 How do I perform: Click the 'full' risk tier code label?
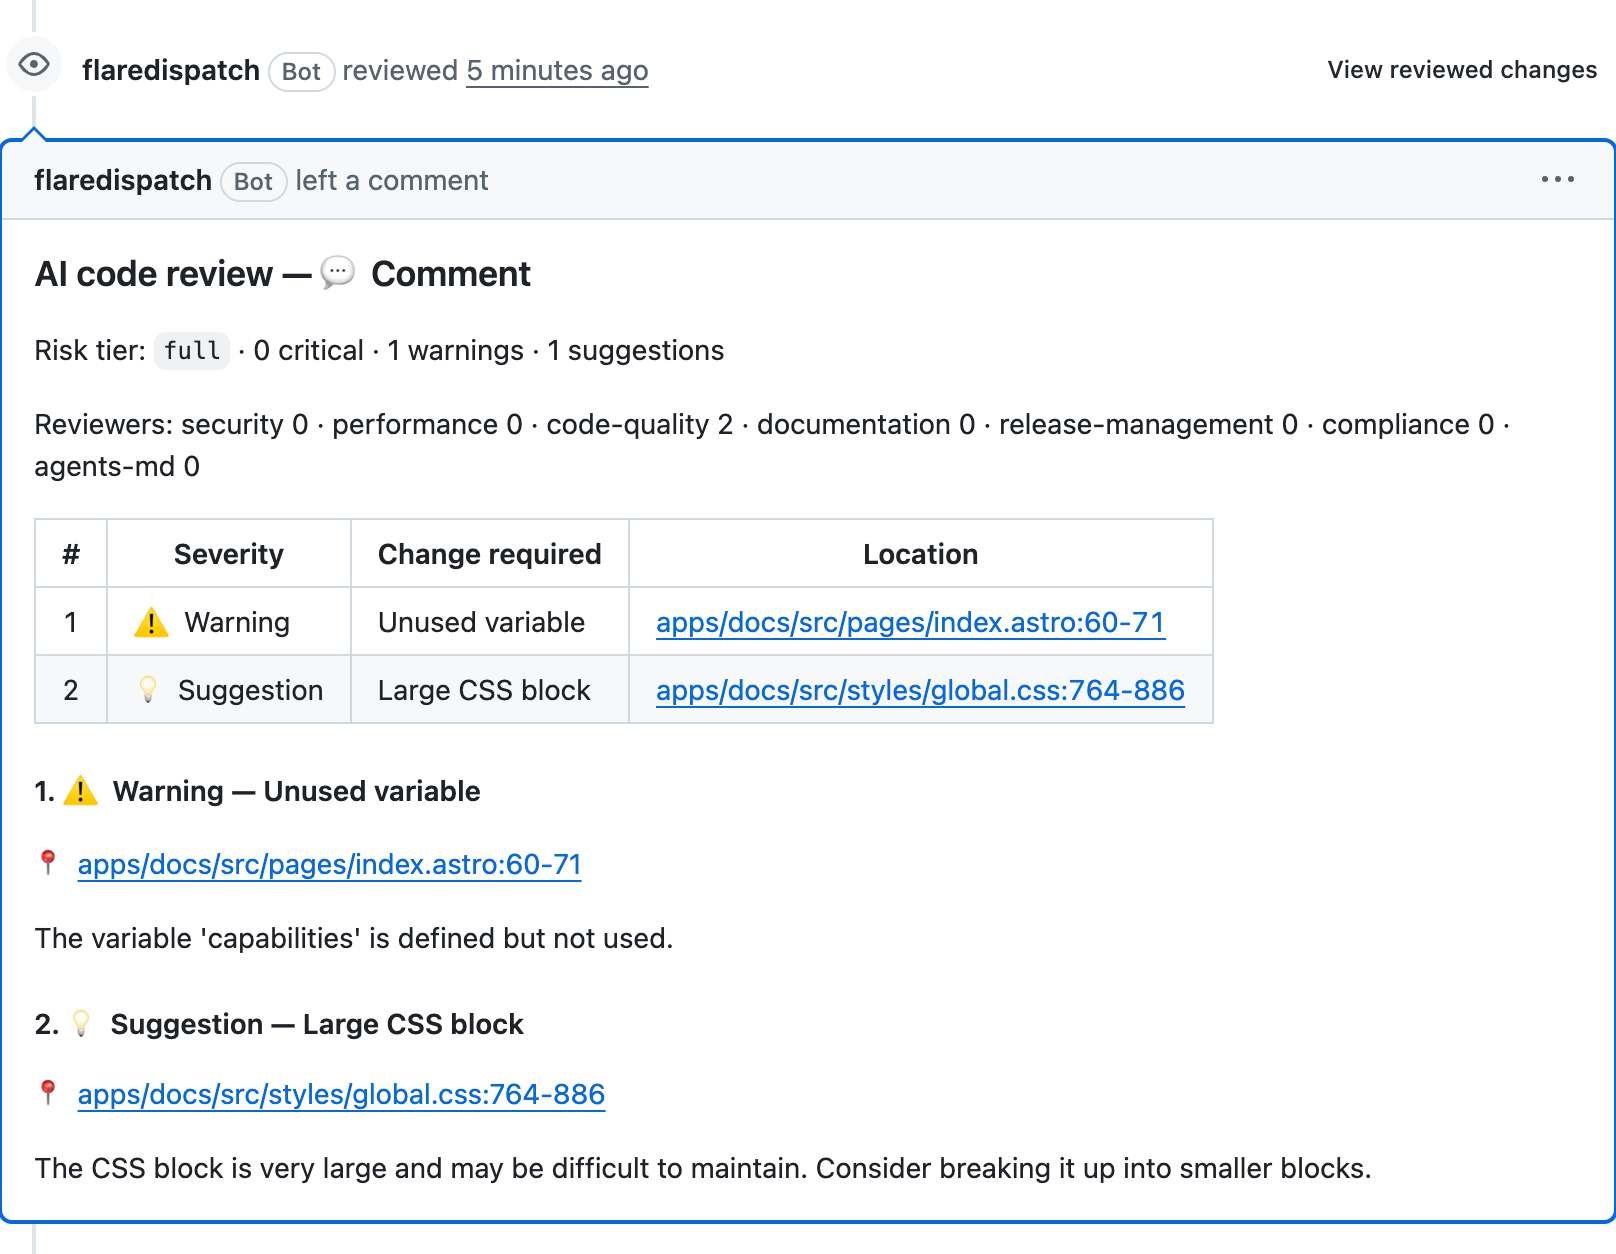tap(192, 351)
